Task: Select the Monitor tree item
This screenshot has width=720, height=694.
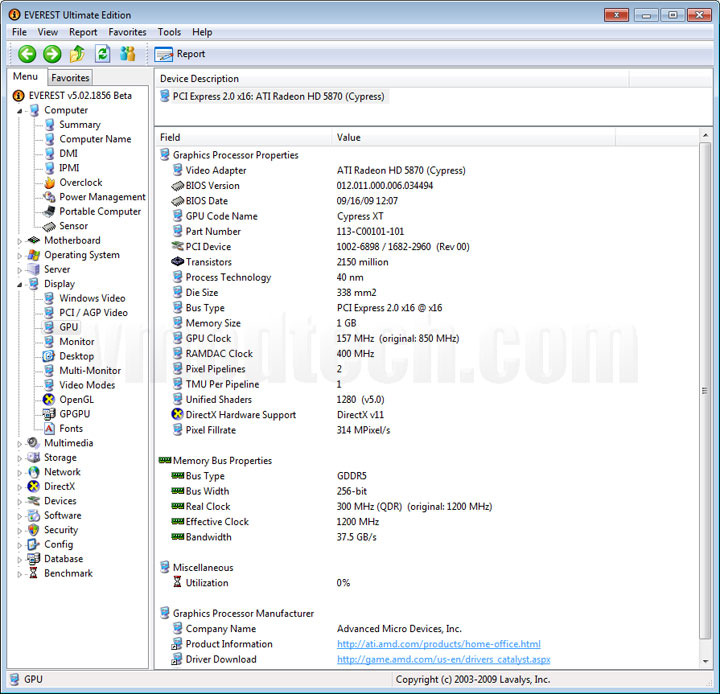Action: click(x=77, y=342)
